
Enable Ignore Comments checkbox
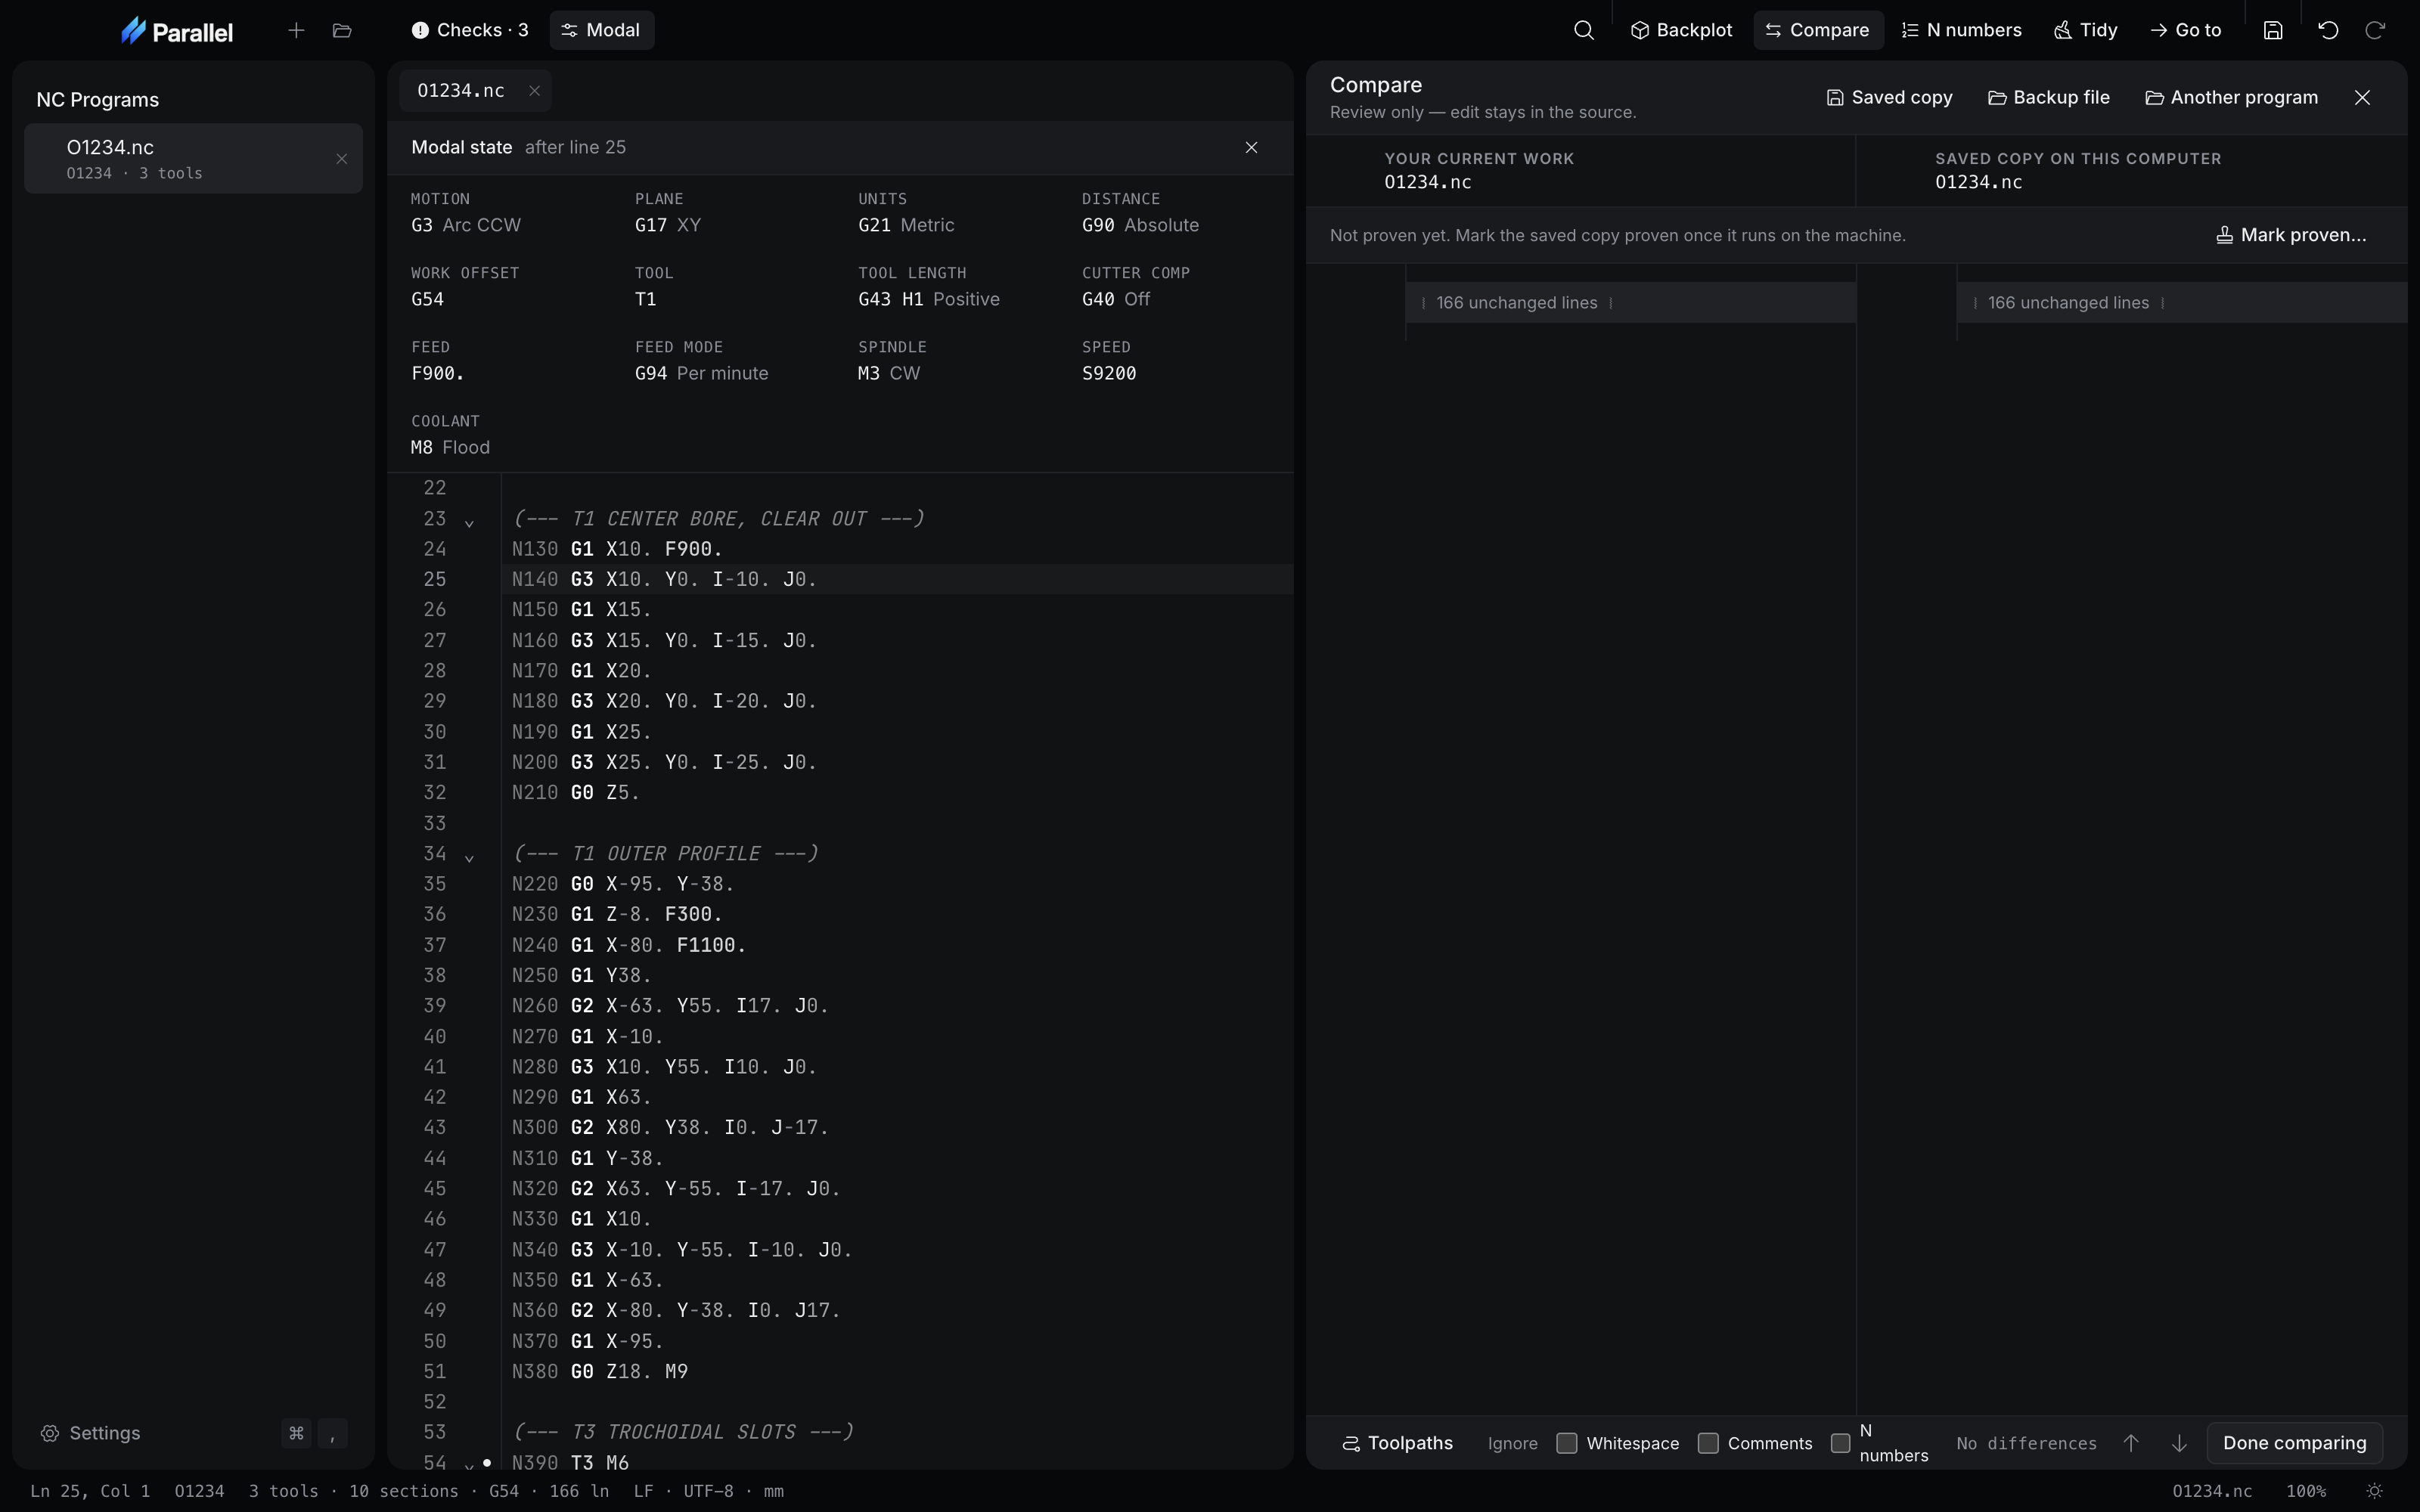point(1708,1443)
